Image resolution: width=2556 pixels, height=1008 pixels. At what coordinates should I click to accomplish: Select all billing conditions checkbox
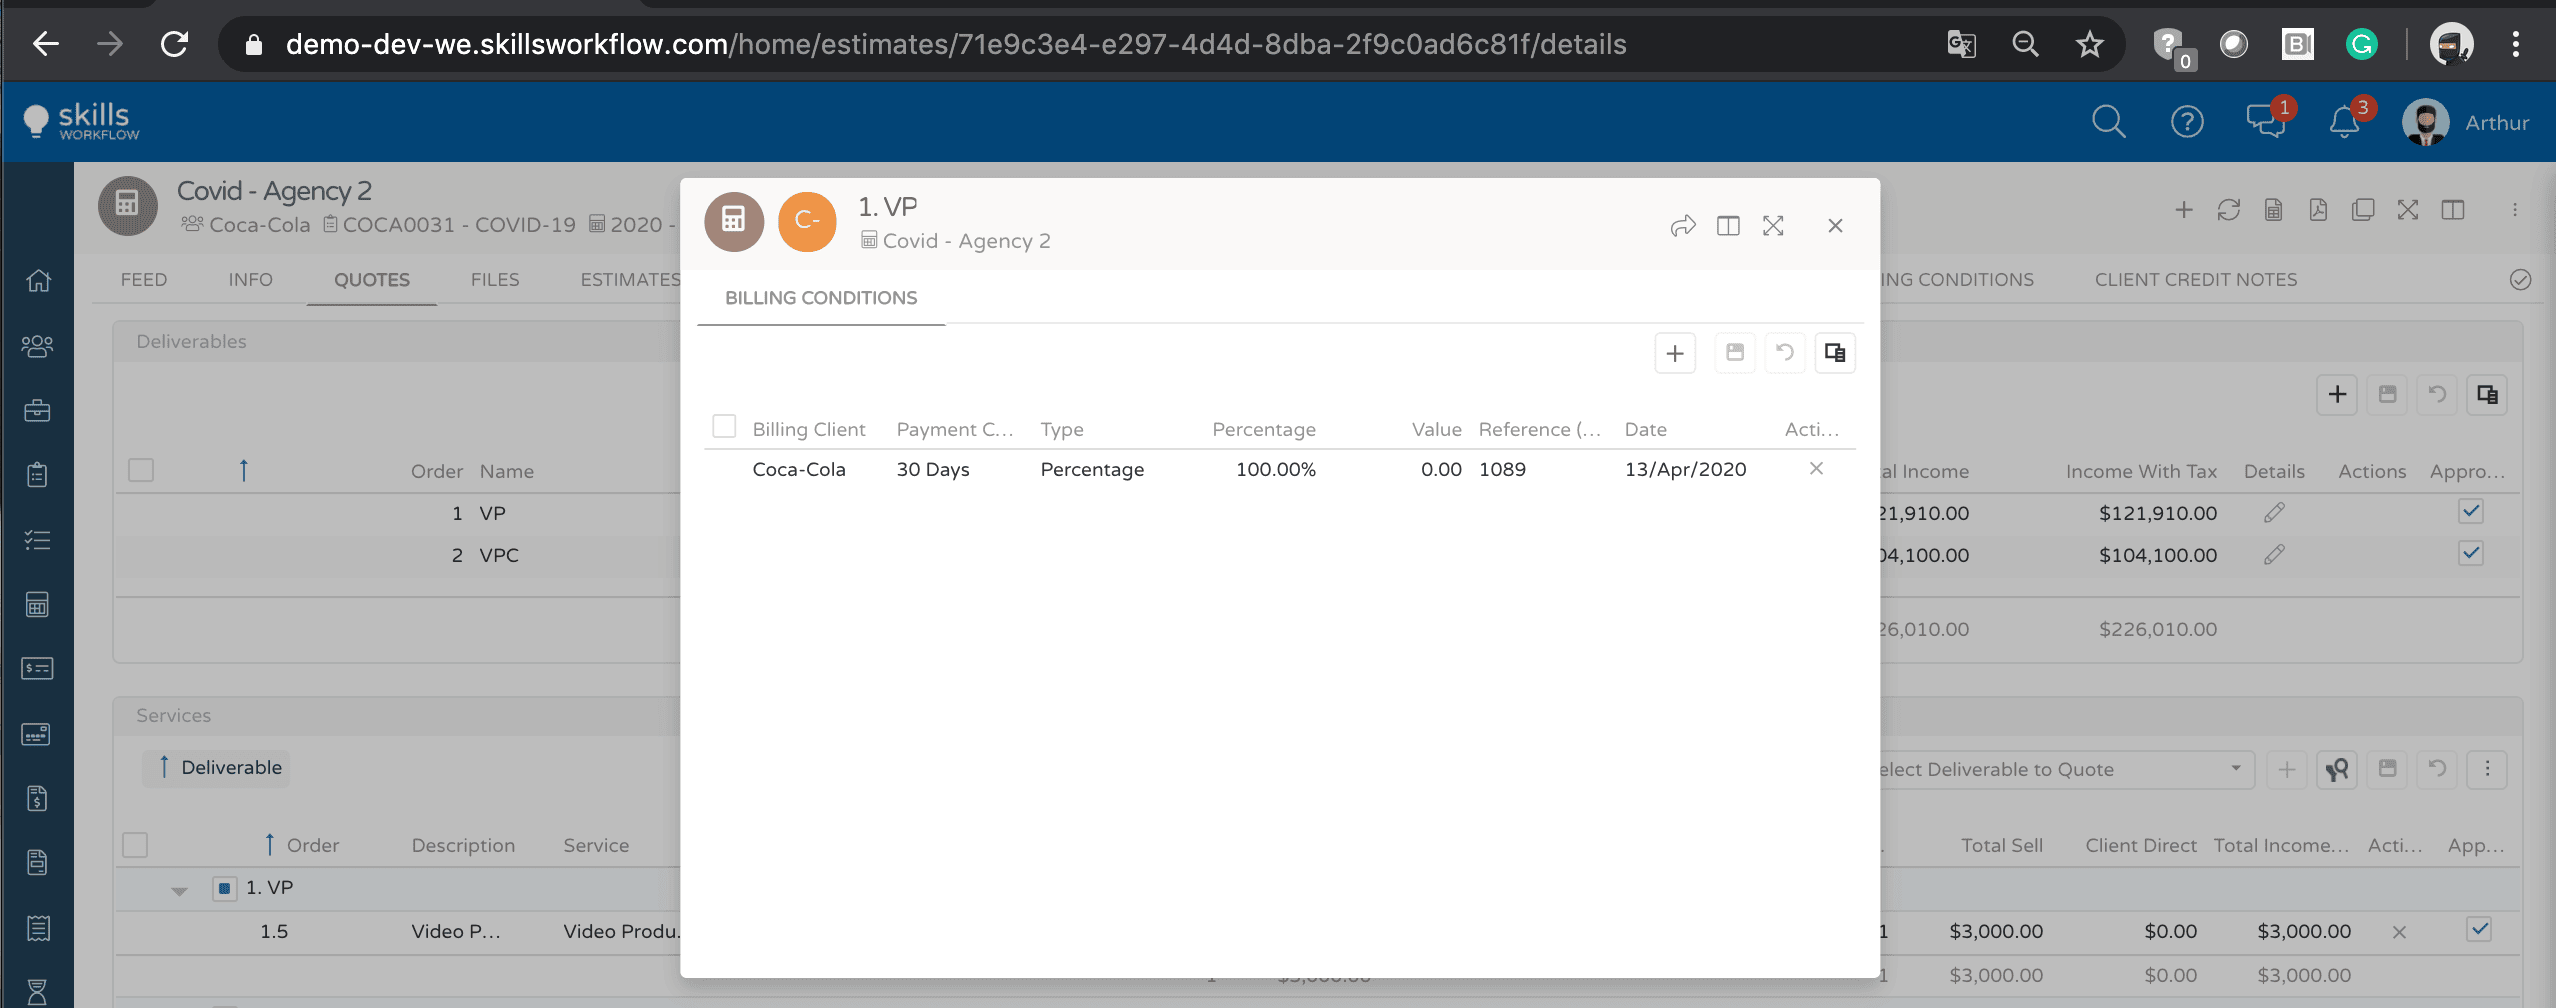click(x=724, y=427)
